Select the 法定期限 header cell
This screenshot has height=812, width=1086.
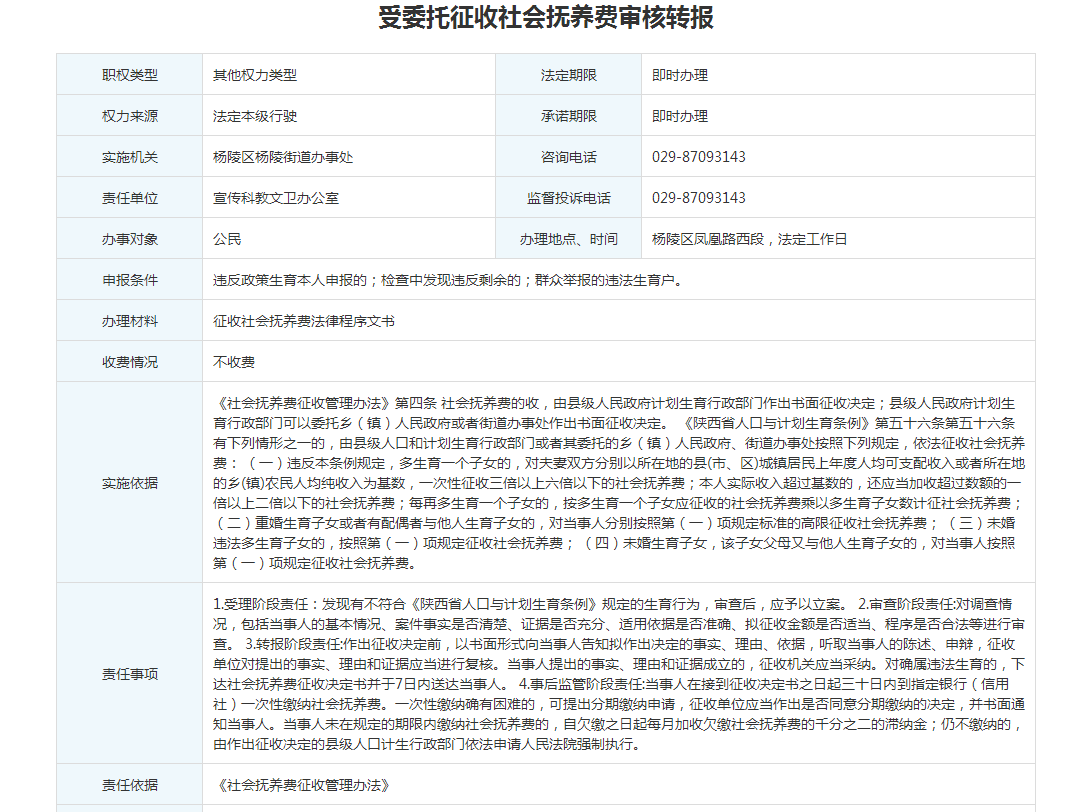pyautogui.click(x=568, y=75)
